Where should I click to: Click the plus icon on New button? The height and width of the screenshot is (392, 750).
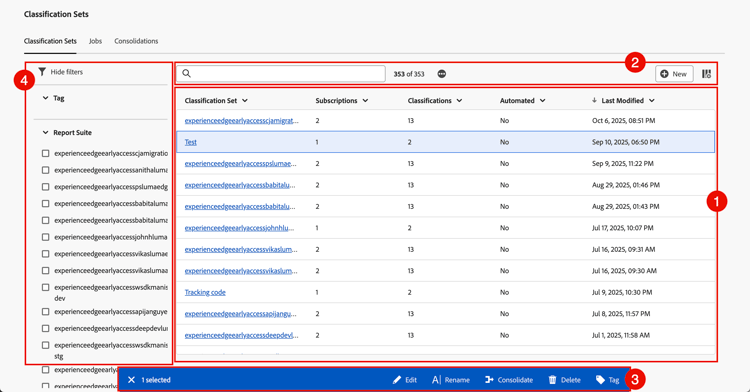tap(664, 74)
